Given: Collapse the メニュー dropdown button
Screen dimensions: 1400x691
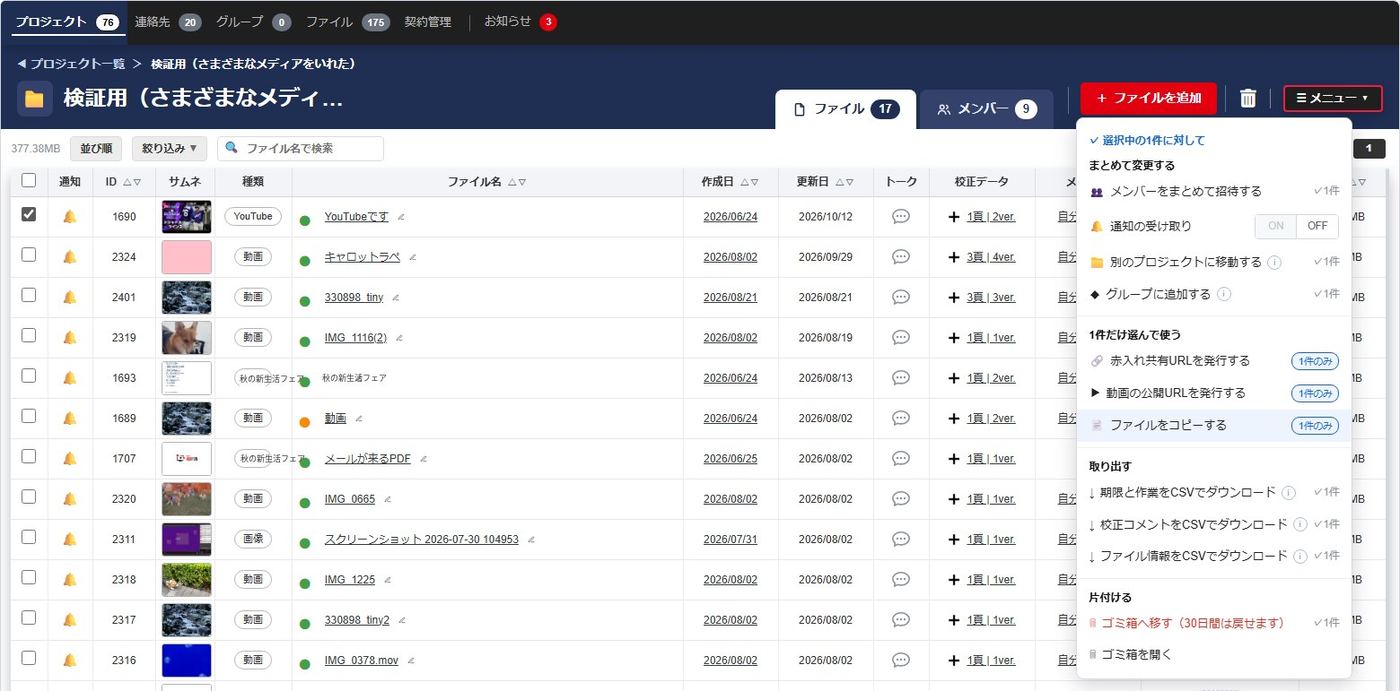Looking at the screenshot, I should pyautogui.click(x=1333, y=98).
